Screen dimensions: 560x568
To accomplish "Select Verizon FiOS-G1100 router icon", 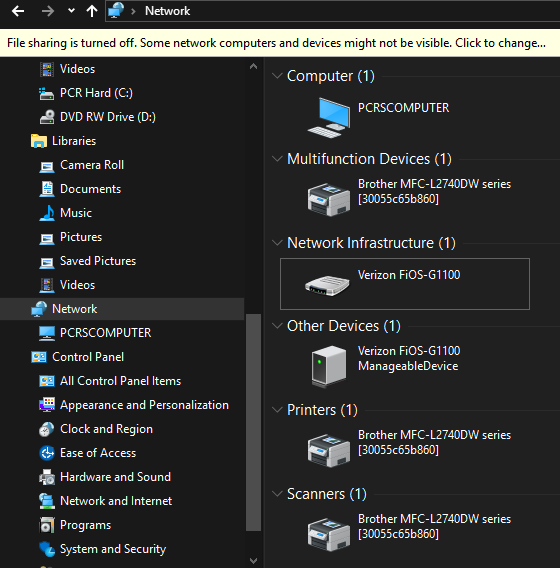I will coord(327,285).
